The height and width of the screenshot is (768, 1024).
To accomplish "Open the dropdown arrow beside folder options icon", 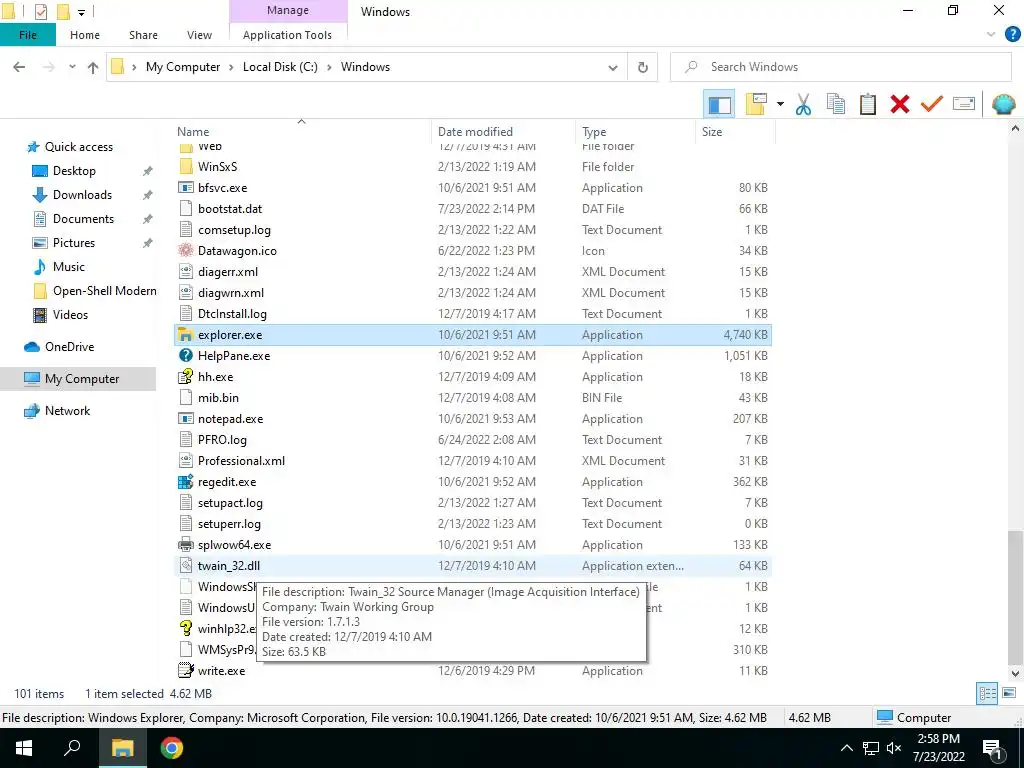I will [x=780, y=104].
